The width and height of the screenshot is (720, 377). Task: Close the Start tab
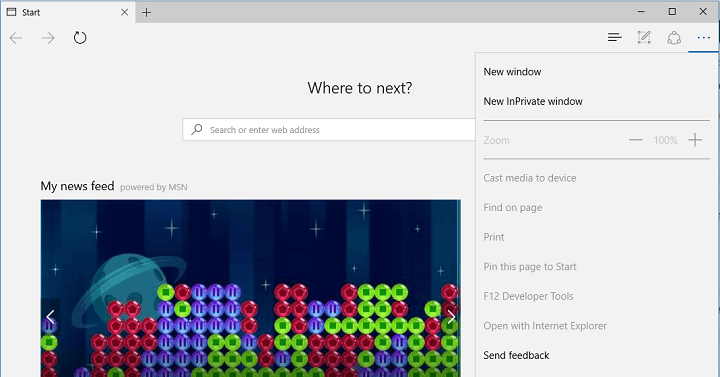coord(124,12)
